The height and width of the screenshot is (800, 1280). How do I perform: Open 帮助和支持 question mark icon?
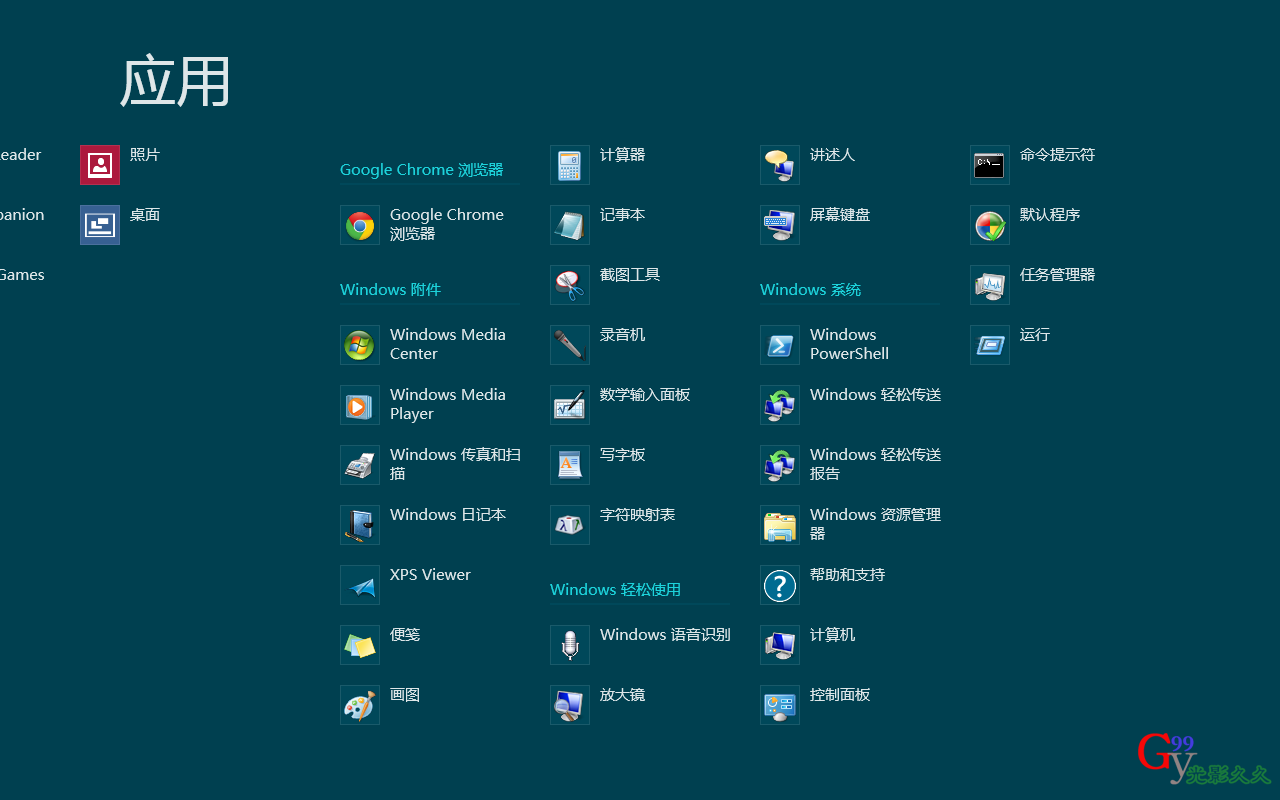click(x=780, y=585)
